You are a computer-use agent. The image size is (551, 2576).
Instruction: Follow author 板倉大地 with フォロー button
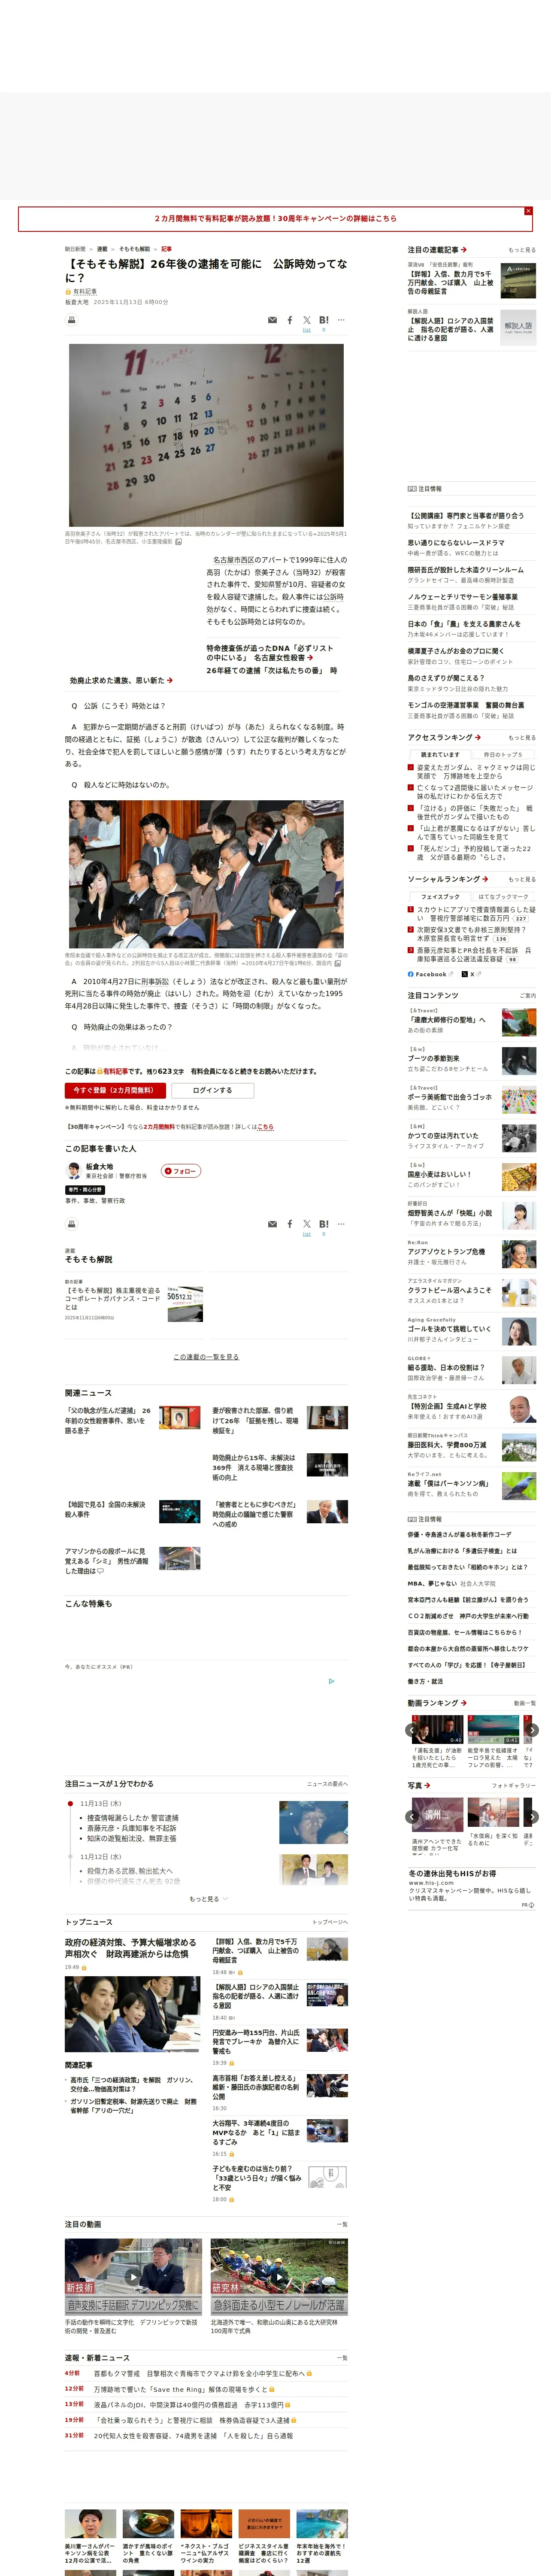tap(181, 1171)
